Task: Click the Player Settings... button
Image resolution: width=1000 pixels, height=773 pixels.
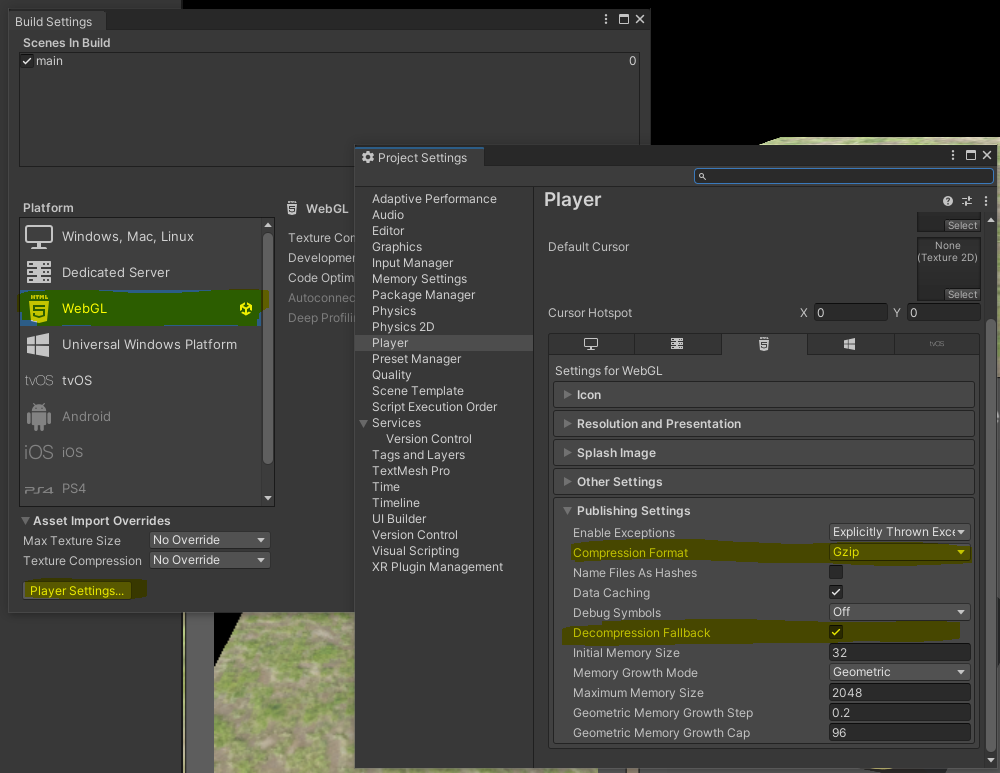Action: pos(77,591)
